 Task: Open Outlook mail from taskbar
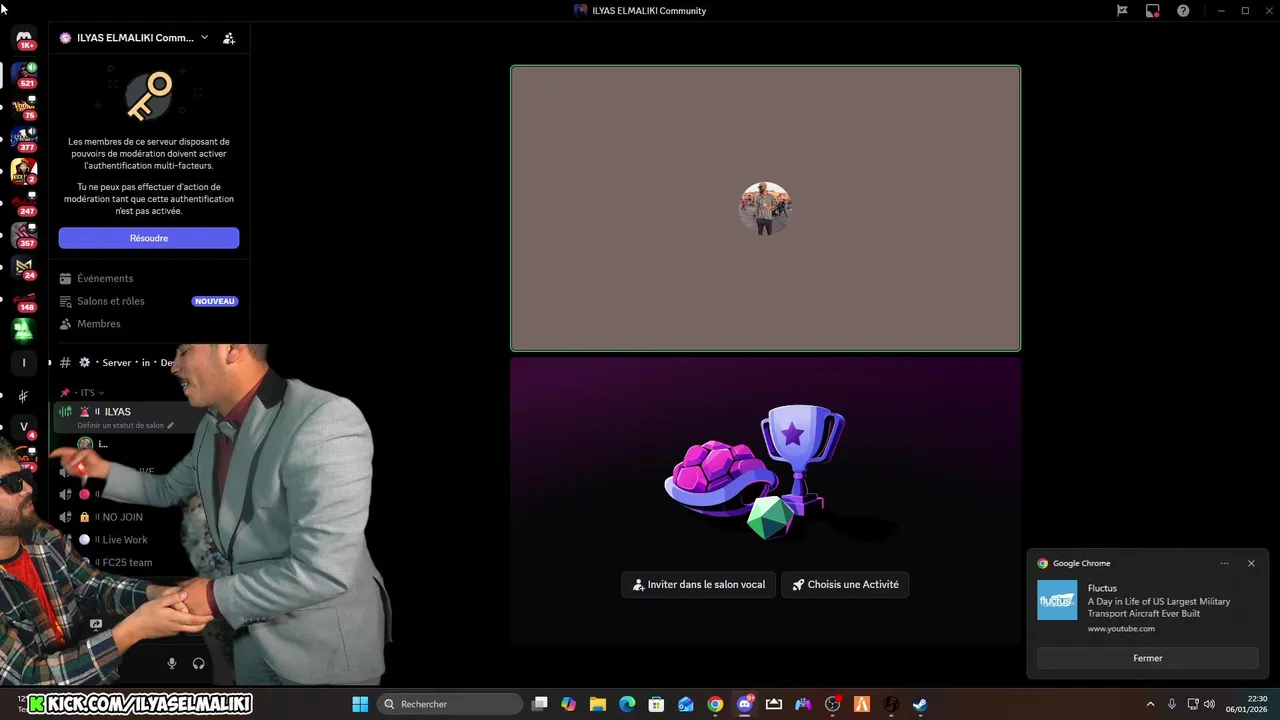[686, 704]
